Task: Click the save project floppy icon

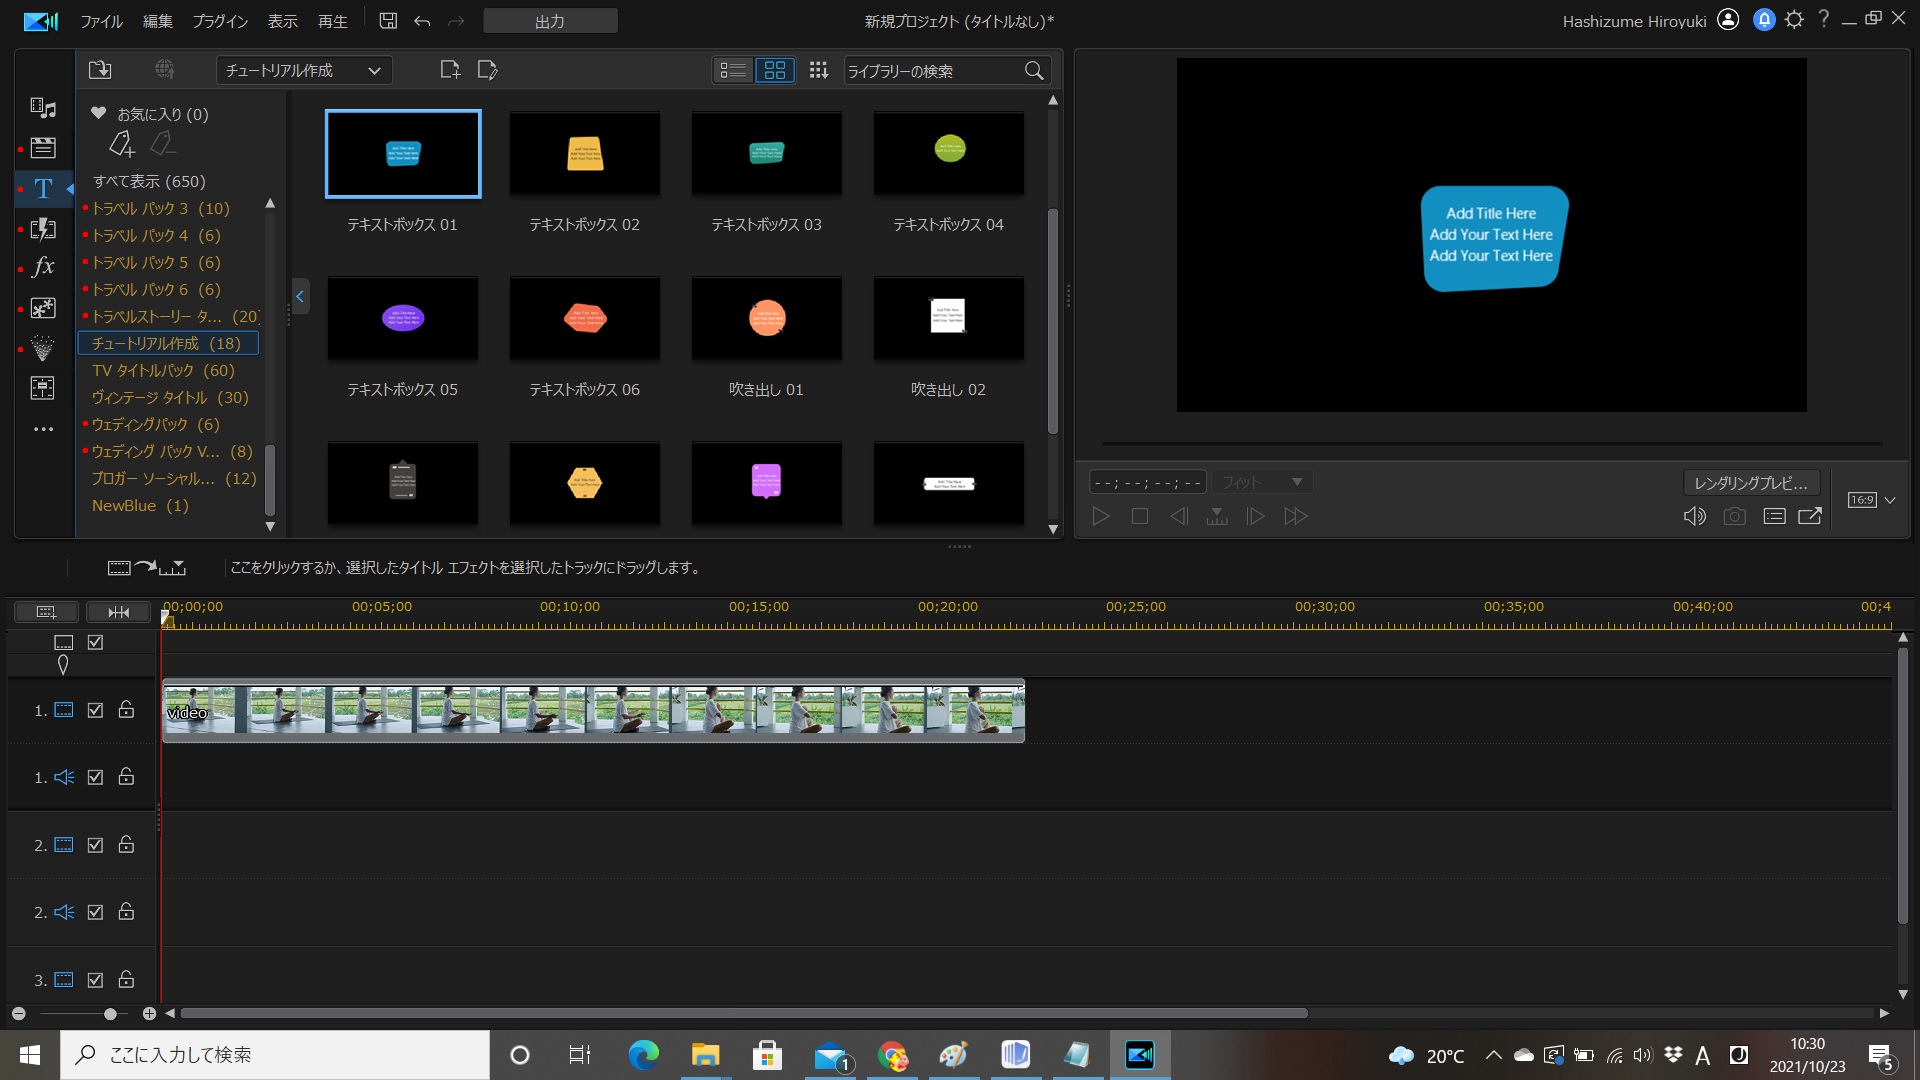Action: click(x=388, y=21)
